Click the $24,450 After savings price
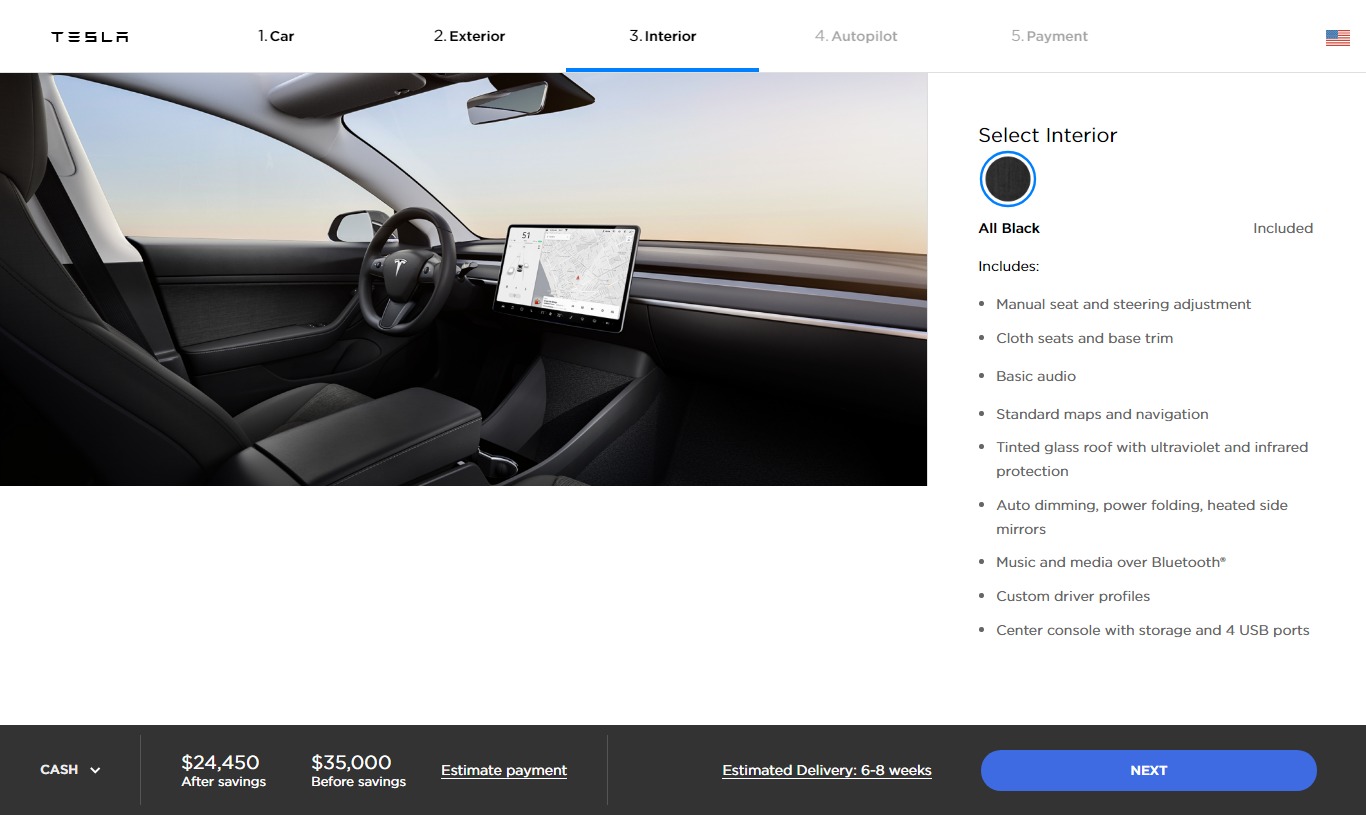This screenshot has height=815, width=1366. coord(223,770)
